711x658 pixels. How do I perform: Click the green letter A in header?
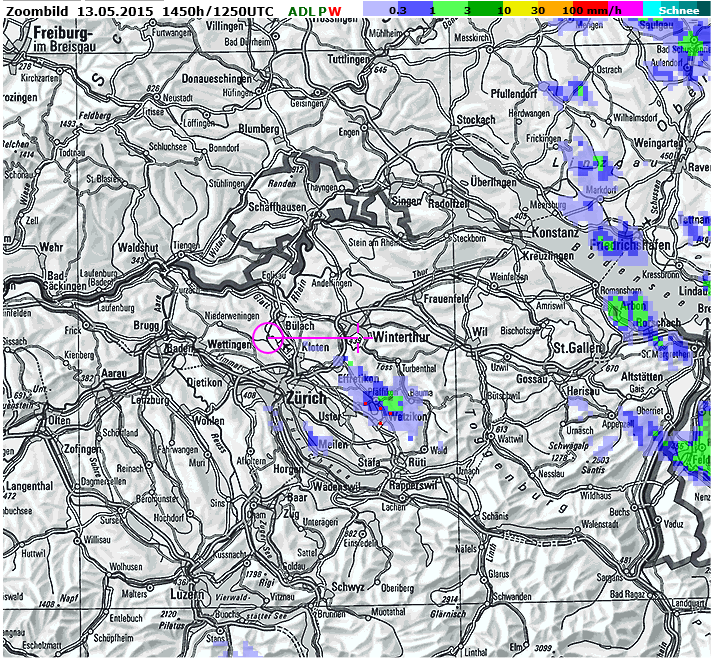pos(293,11)
